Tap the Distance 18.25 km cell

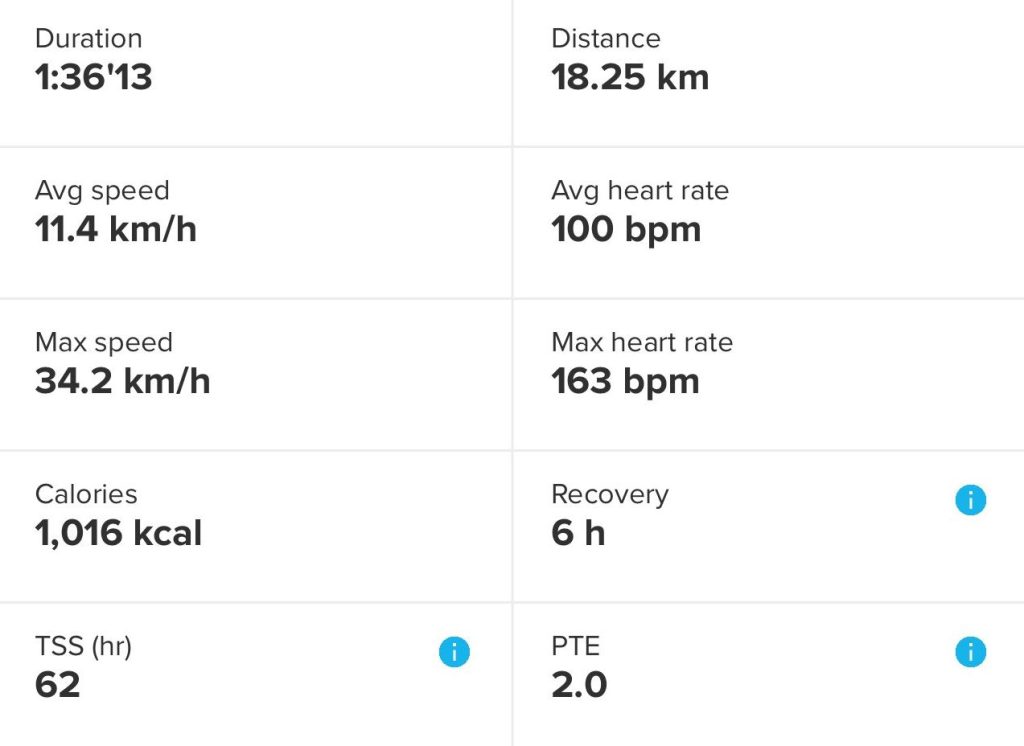coord(630,78)
